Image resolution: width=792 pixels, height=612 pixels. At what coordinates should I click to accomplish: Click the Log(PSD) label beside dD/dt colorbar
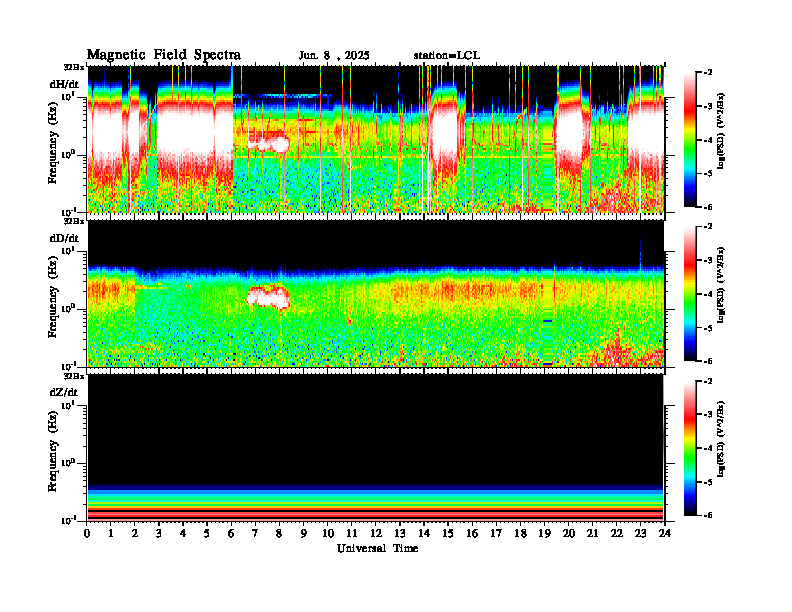(721, 285)
